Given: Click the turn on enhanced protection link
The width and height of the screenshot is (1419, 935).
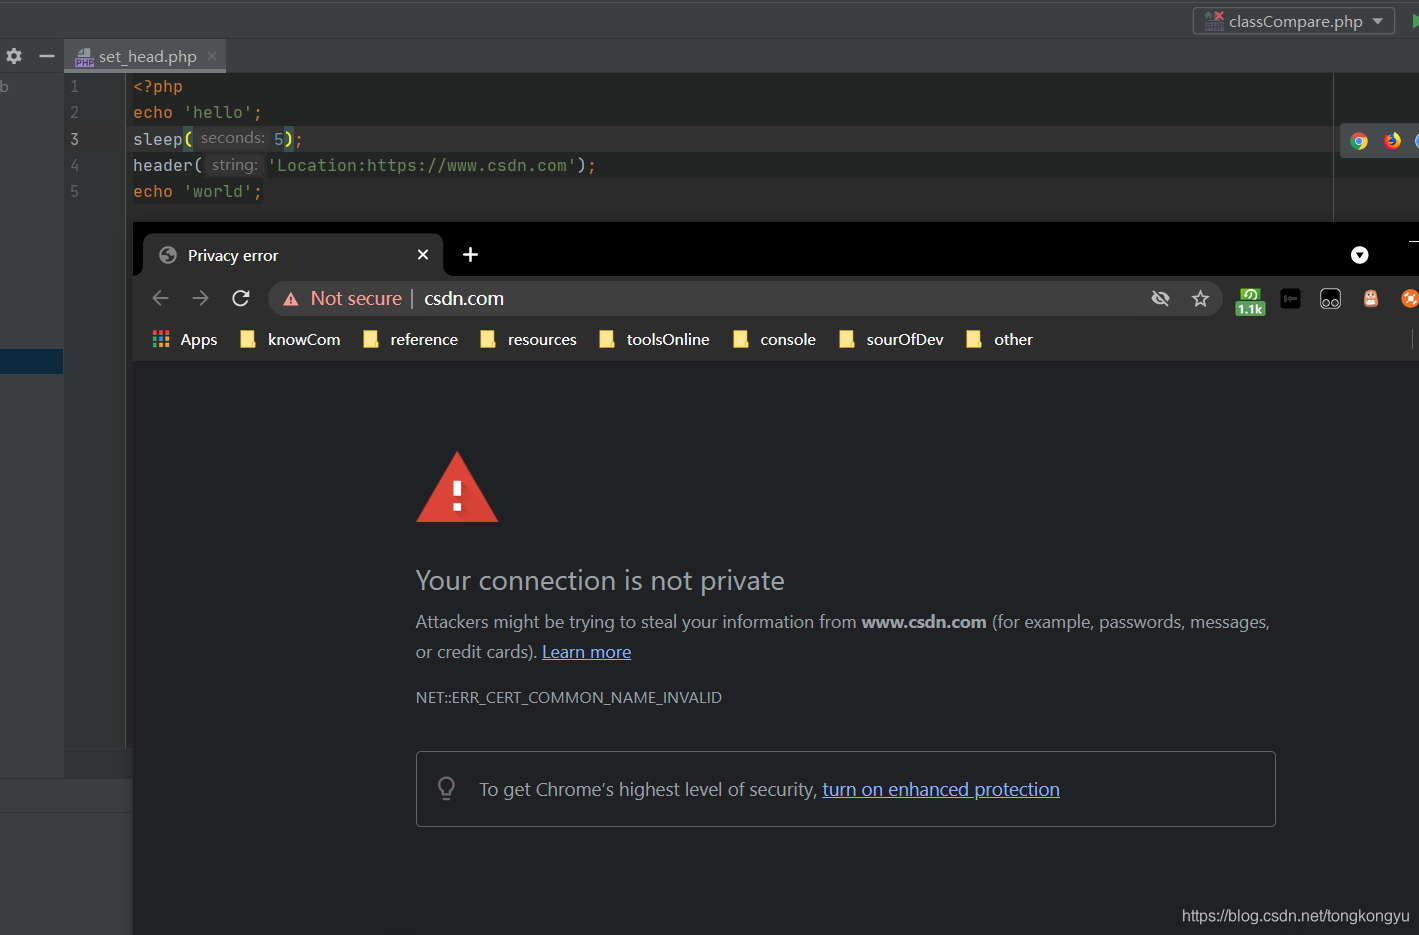Looking at the screenshot, I should point(941,789).
